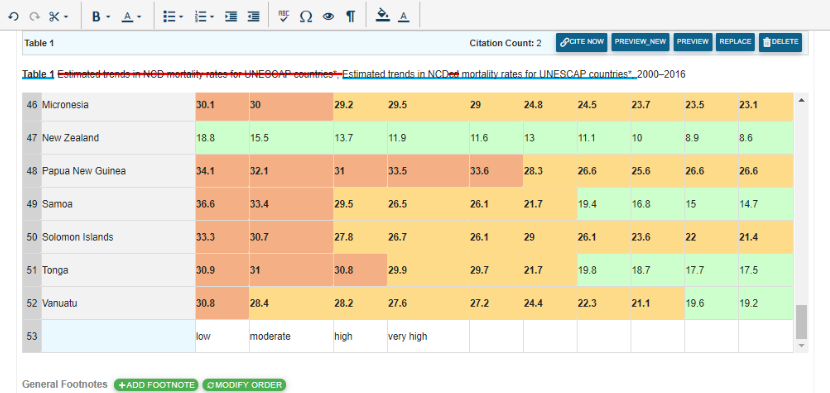Click the Samoa cell
Viewport: 830px width, 393px height.
coord(119,204)
